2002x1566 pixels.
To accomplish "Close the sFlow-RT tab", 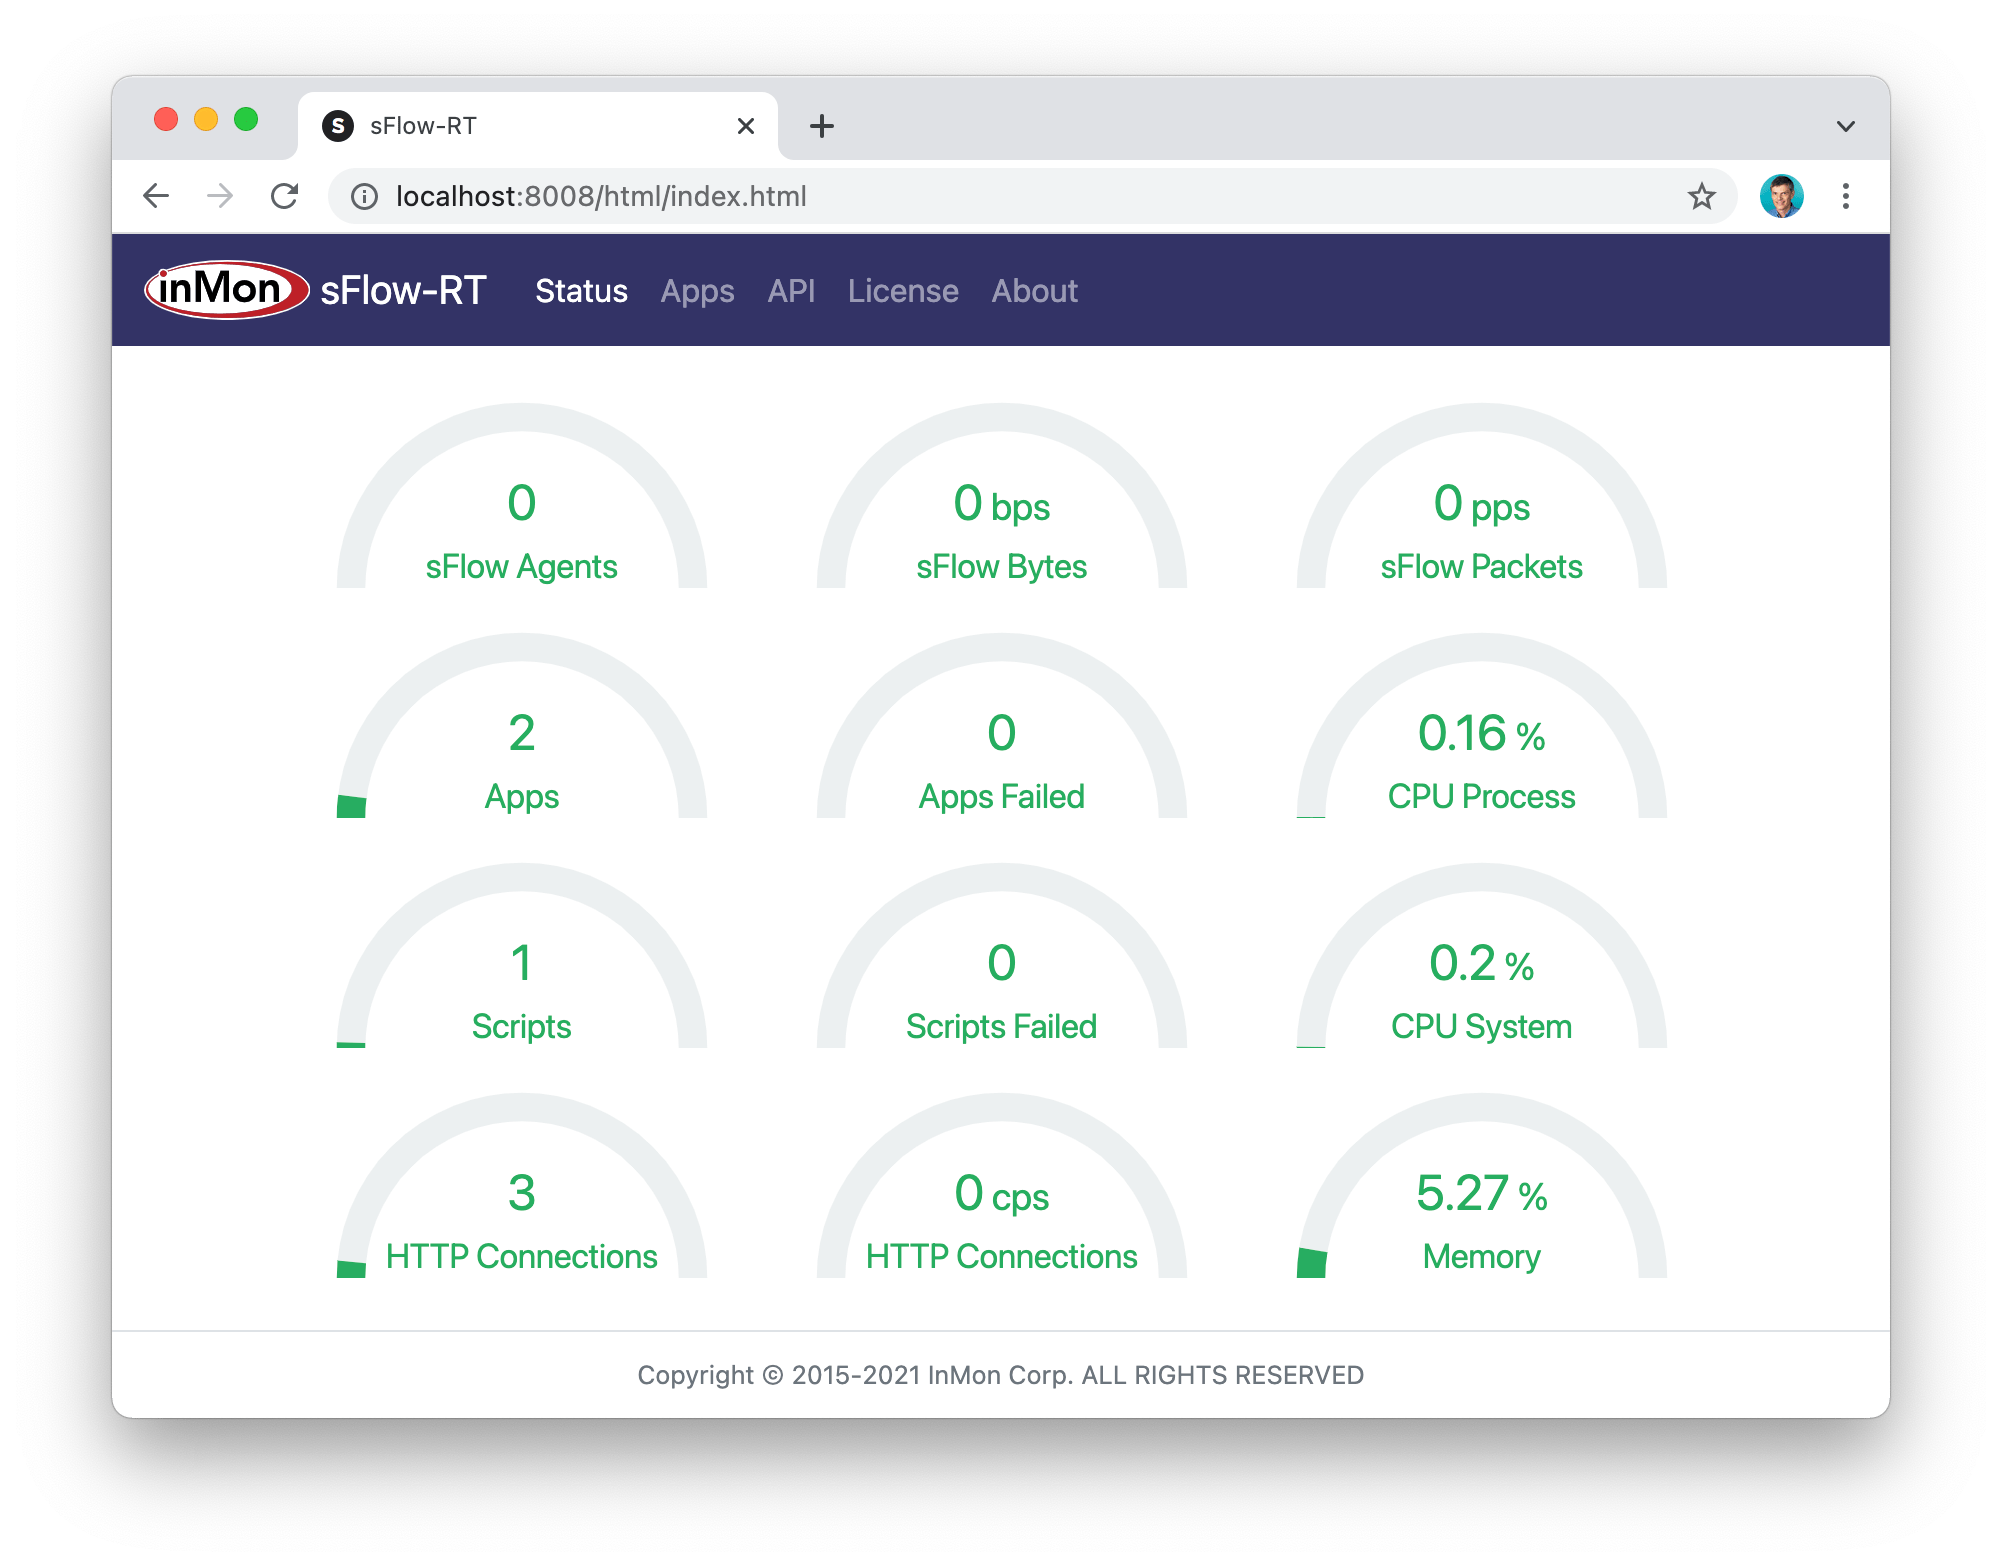I will 745,126.
